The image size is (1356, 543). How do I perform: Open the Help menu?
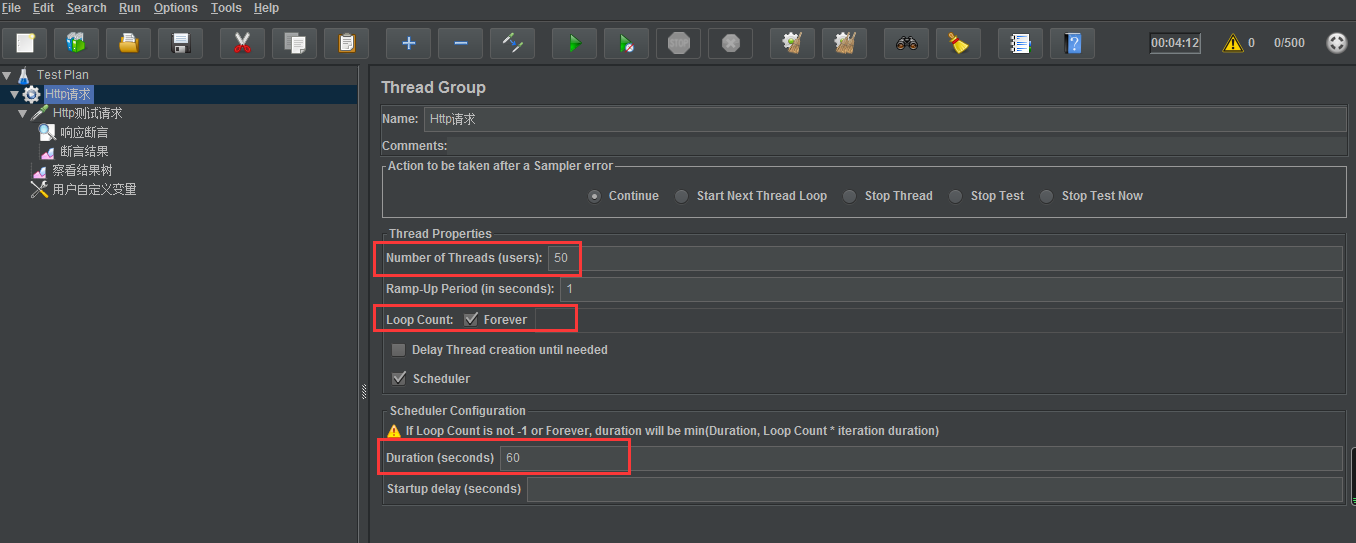click(x=266, y=8)
